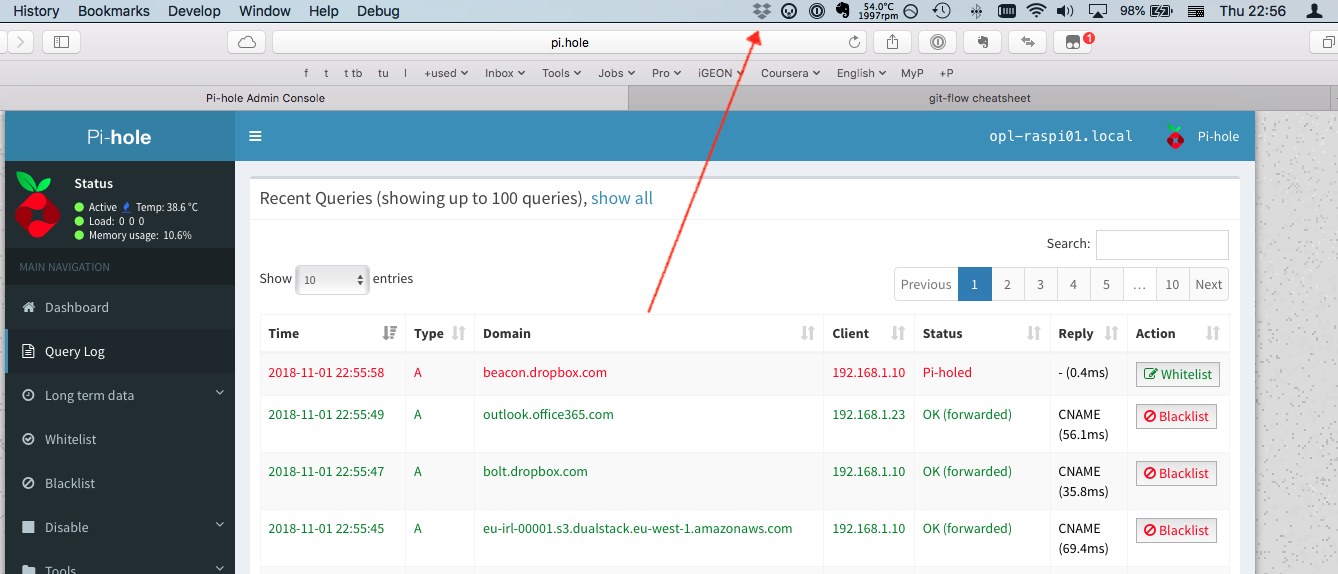The image size is (1338, 574).
Task: Click the double-arrow extension in Safari toolbar
Action: [x=1027, y=42]
